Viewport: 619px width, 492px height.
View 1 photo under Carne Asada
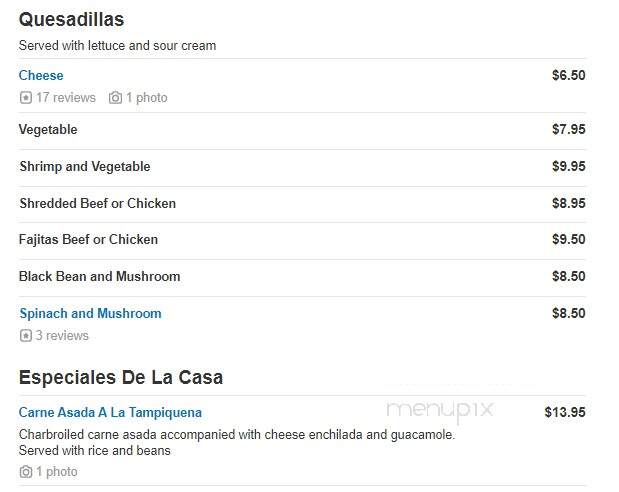tap(57, 471)
